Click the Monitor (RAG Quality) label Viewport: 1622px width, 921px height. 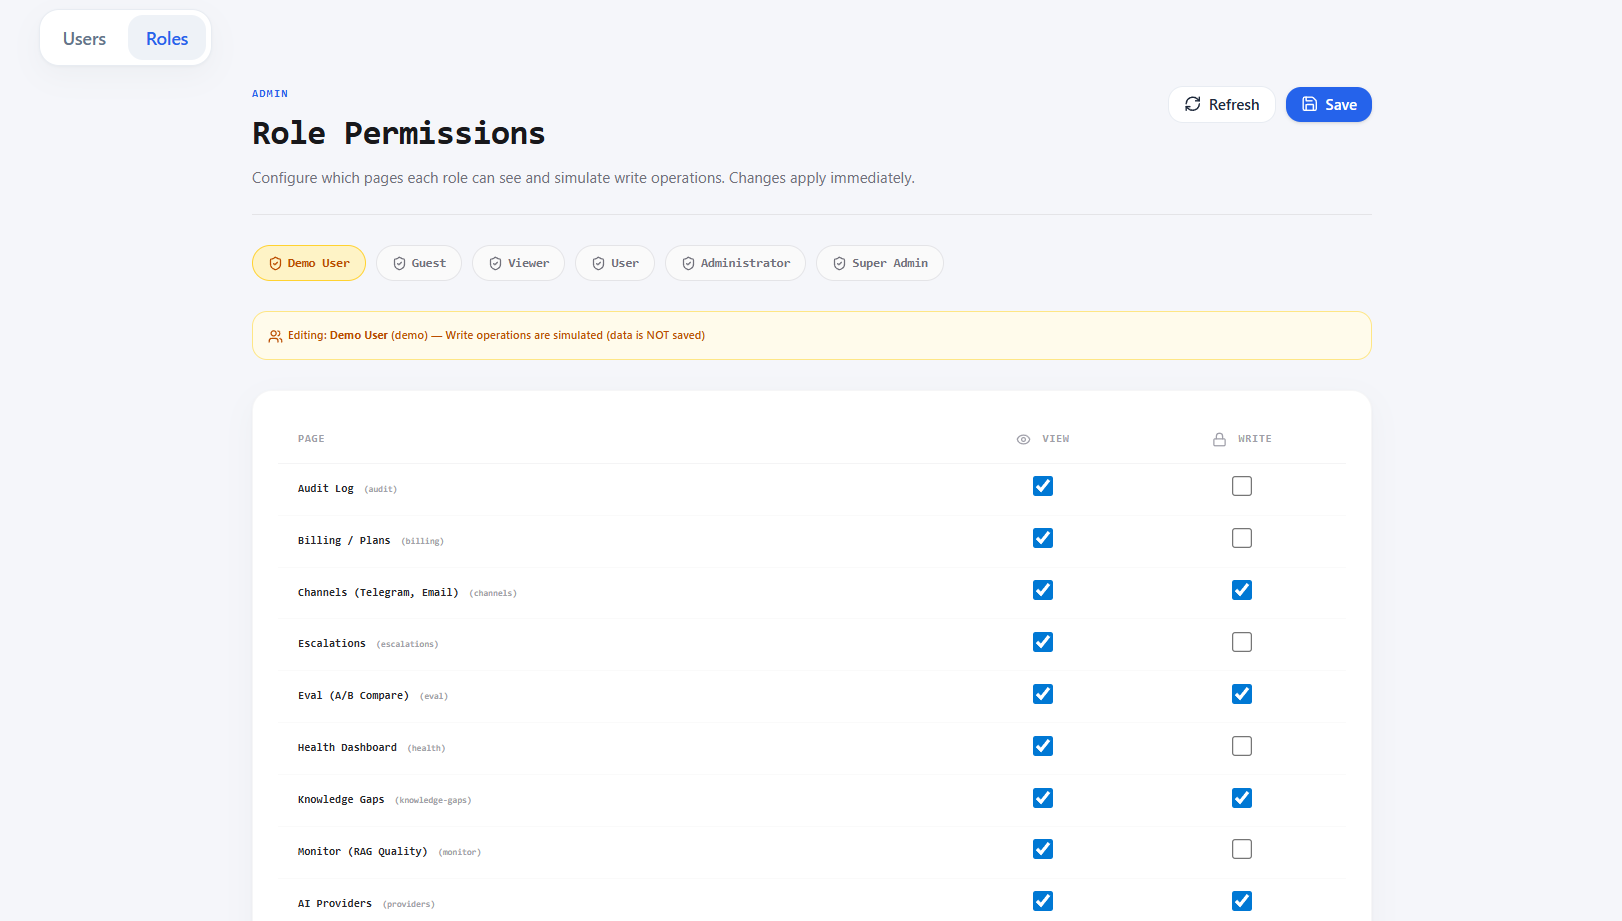(363, 852)
